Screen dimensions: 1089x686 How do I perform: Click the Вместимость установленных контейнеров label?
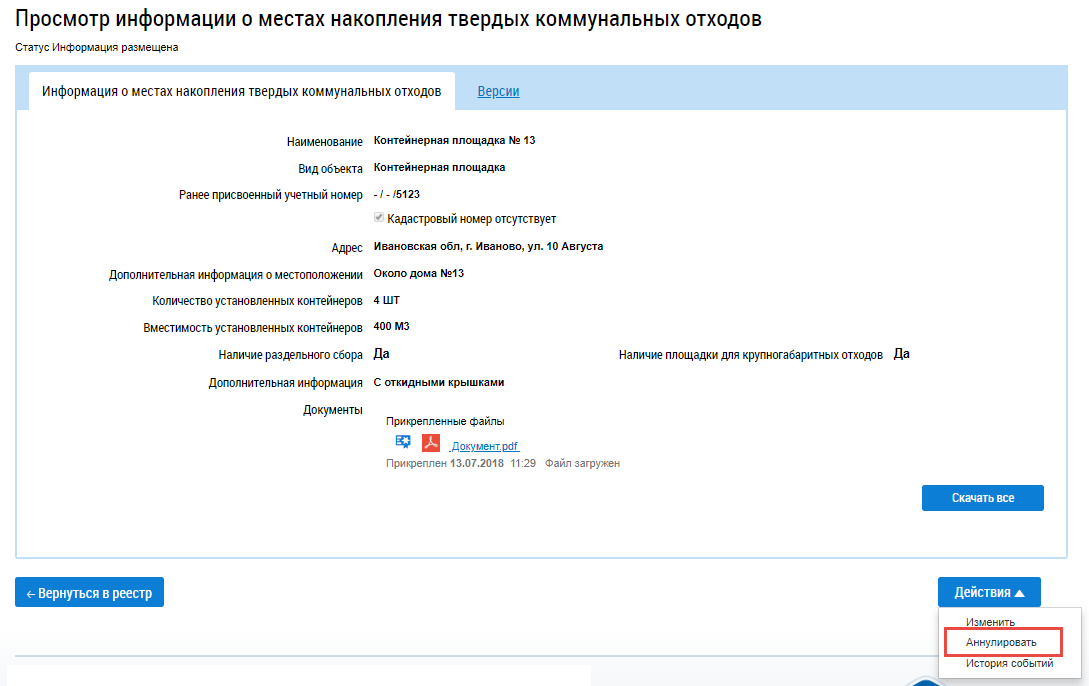[x=253, y=328]
